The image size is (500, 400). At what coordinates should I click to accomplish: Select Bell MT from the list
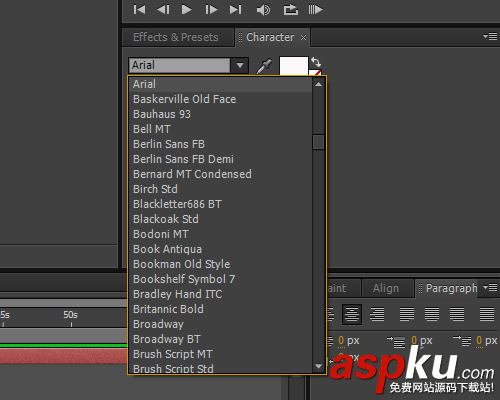220,129
